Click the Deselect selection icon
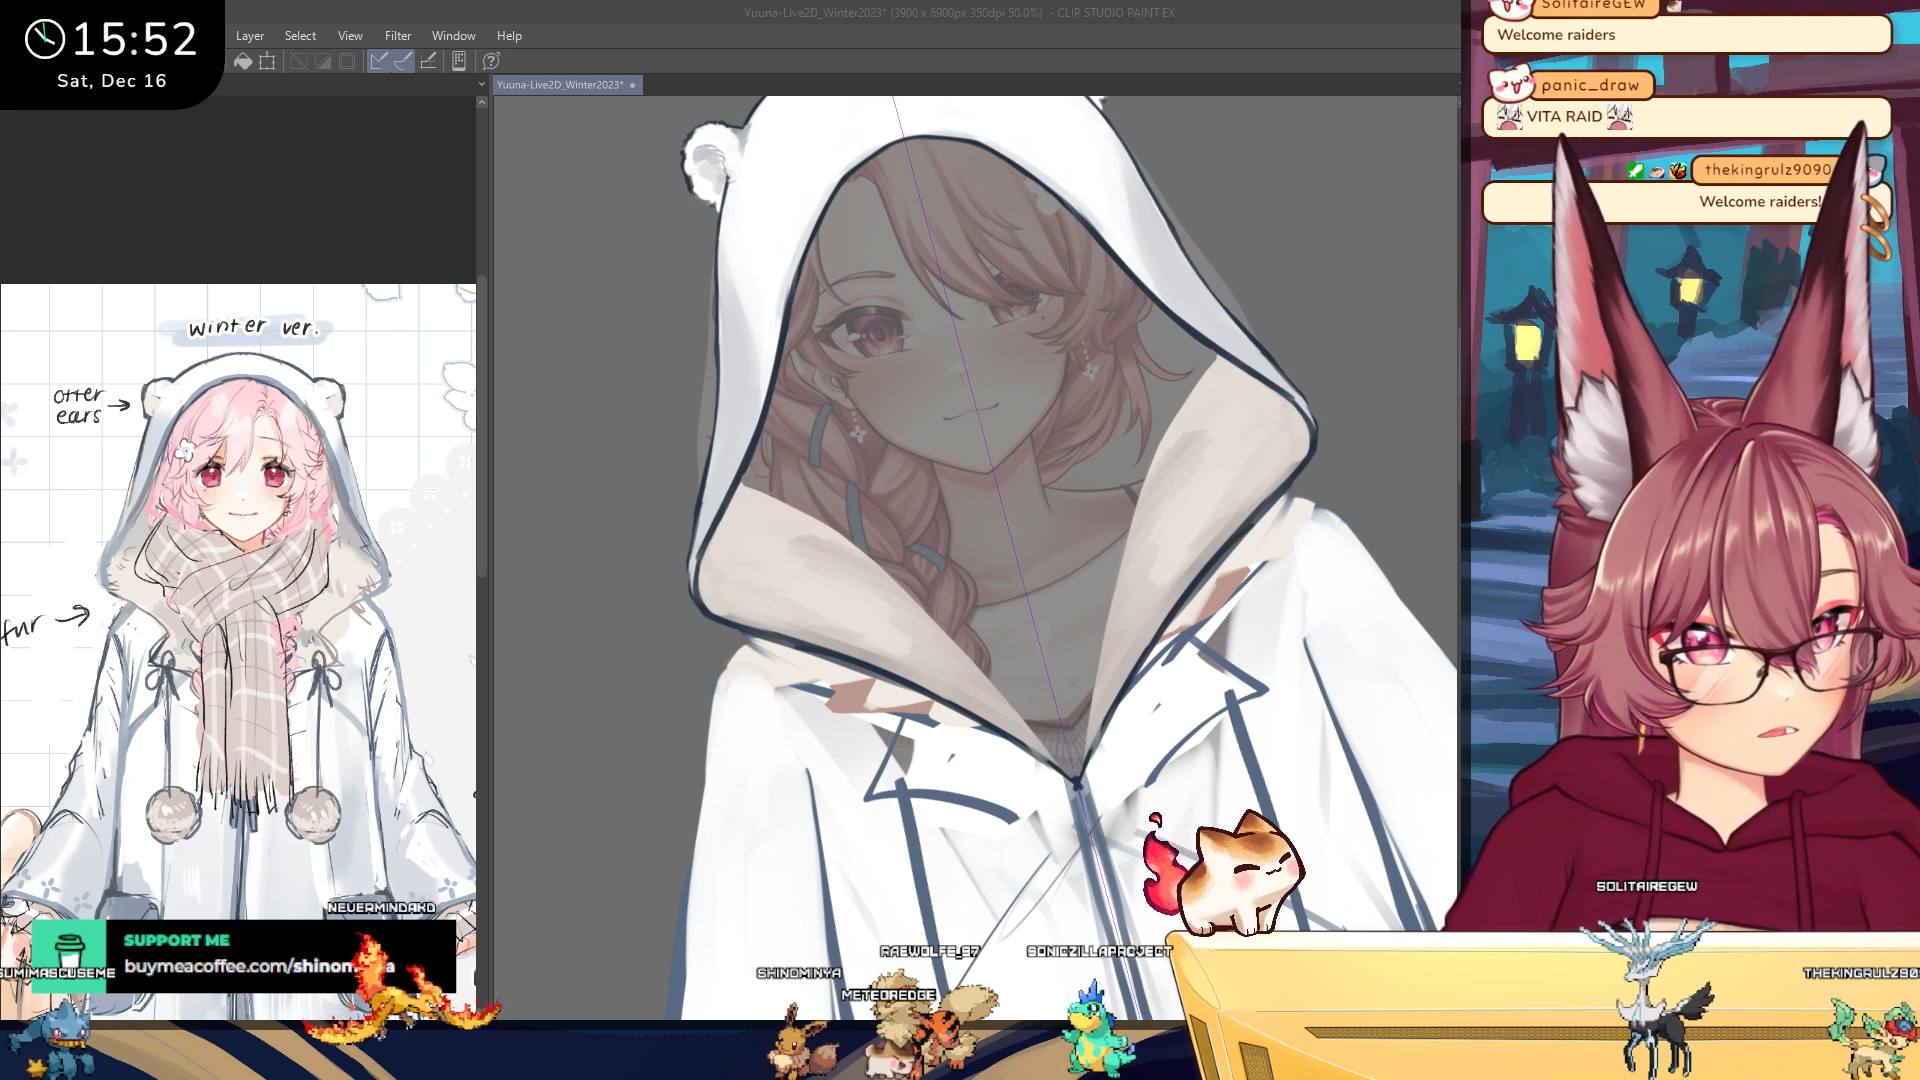The image size is (1920, 1080). click(x=299, y=62)
